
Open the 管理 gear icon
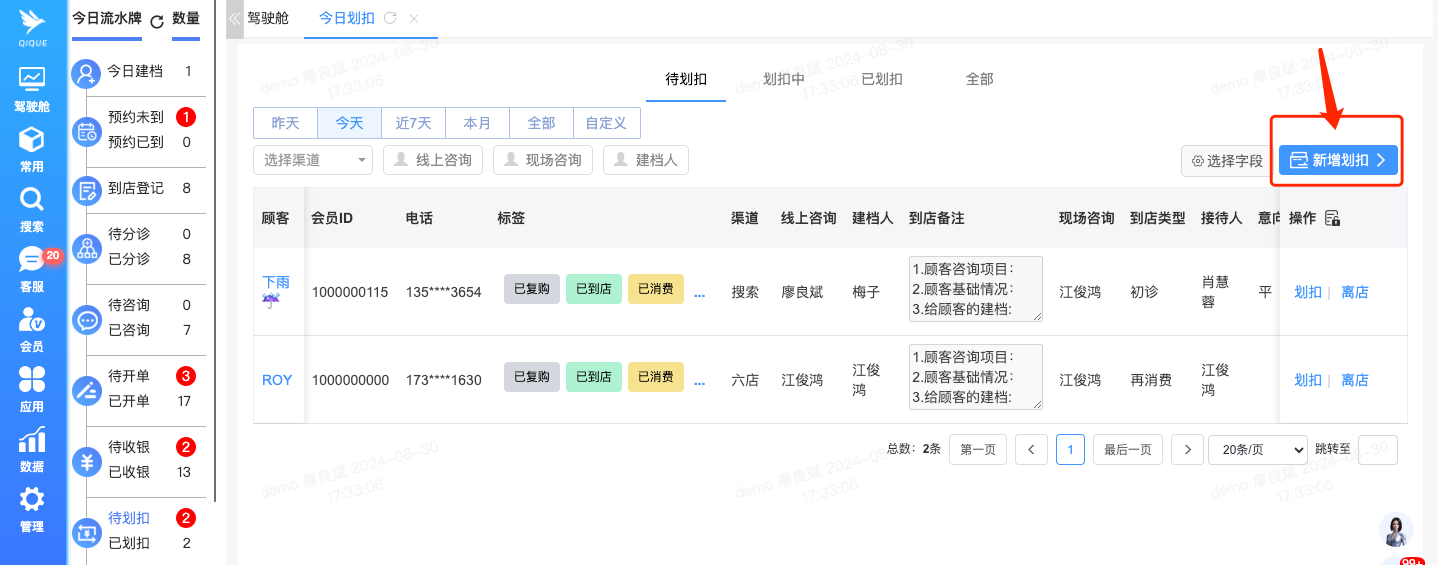pyautogui.click(x=32, y=500)
